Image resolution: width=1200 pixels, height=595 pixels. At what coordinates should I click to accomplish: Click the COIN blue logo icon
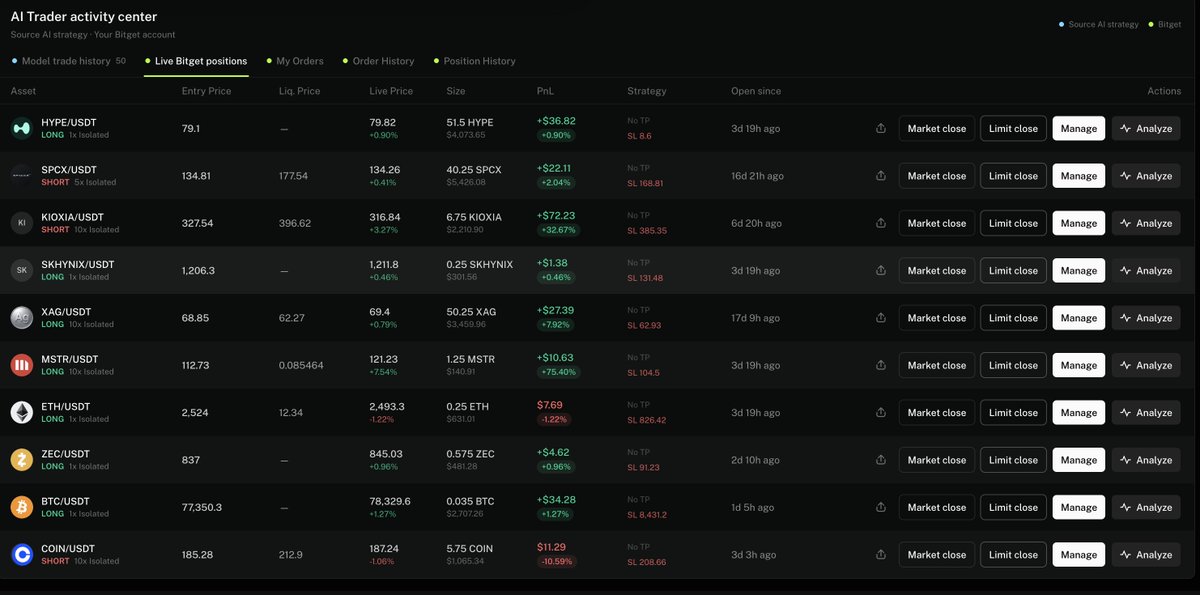[21, 554]
